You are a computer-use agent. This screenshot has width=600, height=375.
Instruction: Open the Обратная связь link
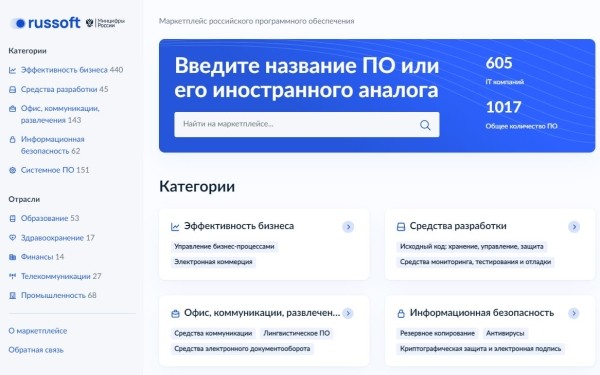36,350
